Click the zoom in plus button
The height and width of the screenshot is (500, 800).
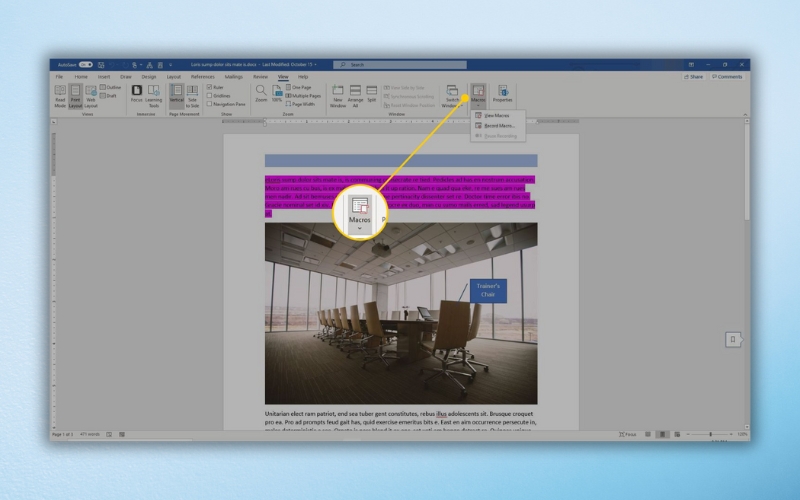tap(731, 434)
